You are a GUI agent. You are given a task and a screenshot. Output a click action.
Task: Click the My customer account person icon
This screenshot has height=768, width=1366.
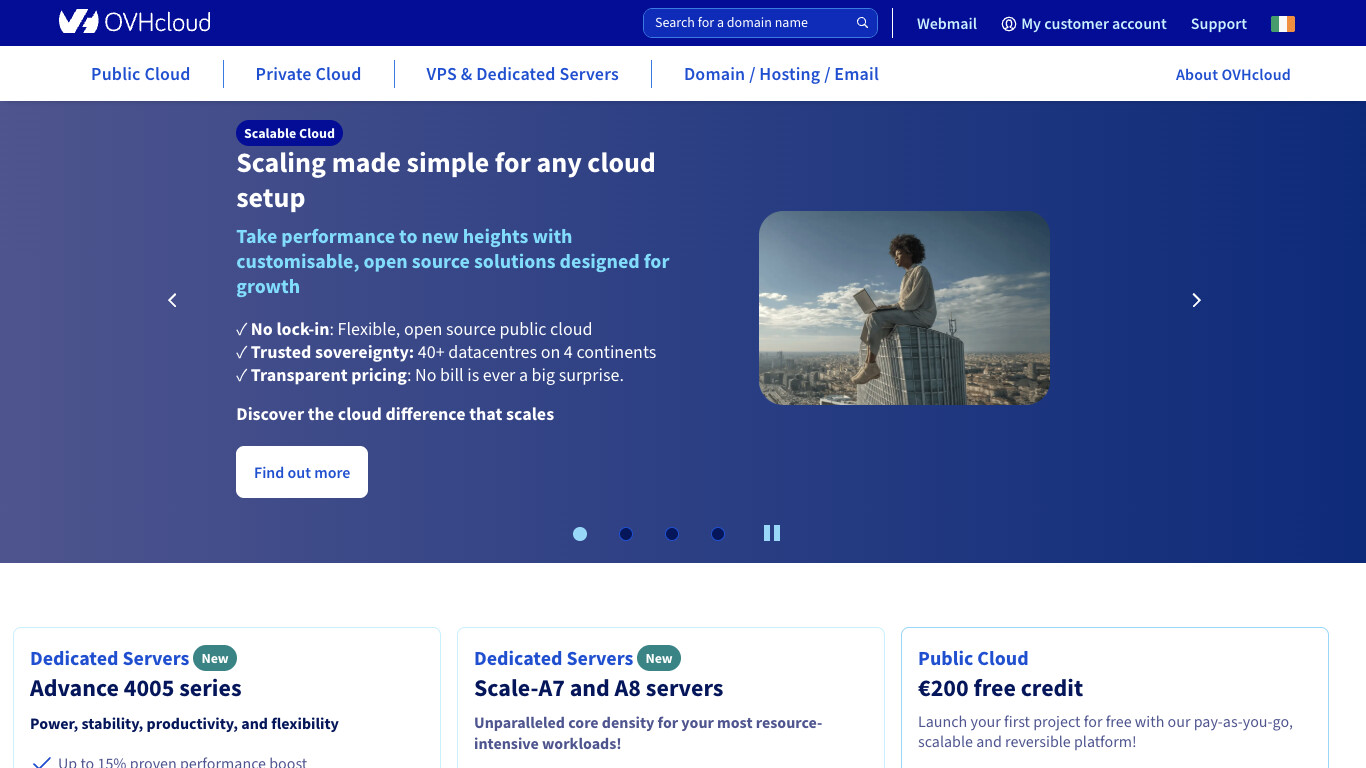click(x=1009, y=23)
